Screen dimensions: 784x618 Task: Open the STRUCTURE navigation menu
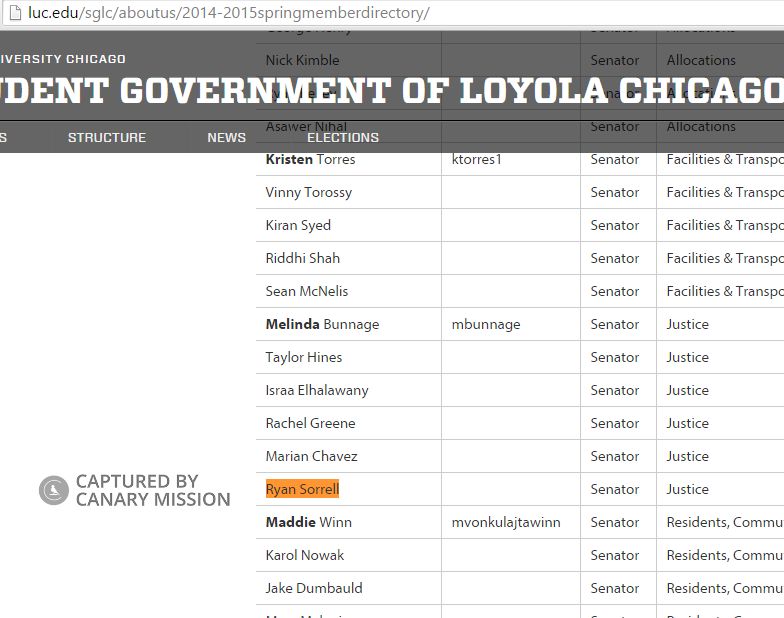pos(107,137)
